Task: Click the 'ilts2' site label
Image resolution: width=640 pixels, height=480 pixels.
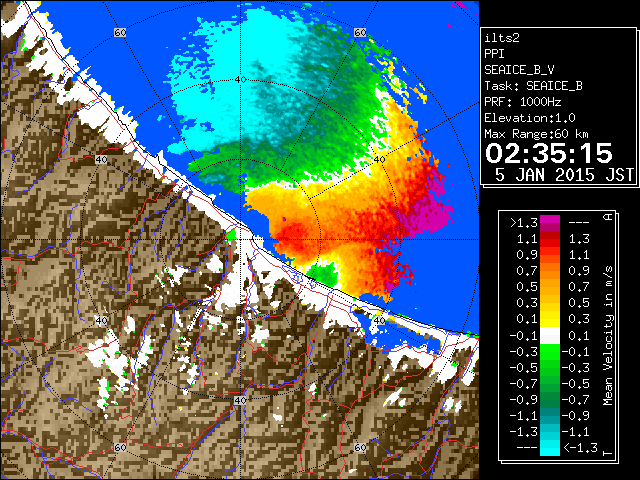Action: pyautogui.click(x=502, y=38)
